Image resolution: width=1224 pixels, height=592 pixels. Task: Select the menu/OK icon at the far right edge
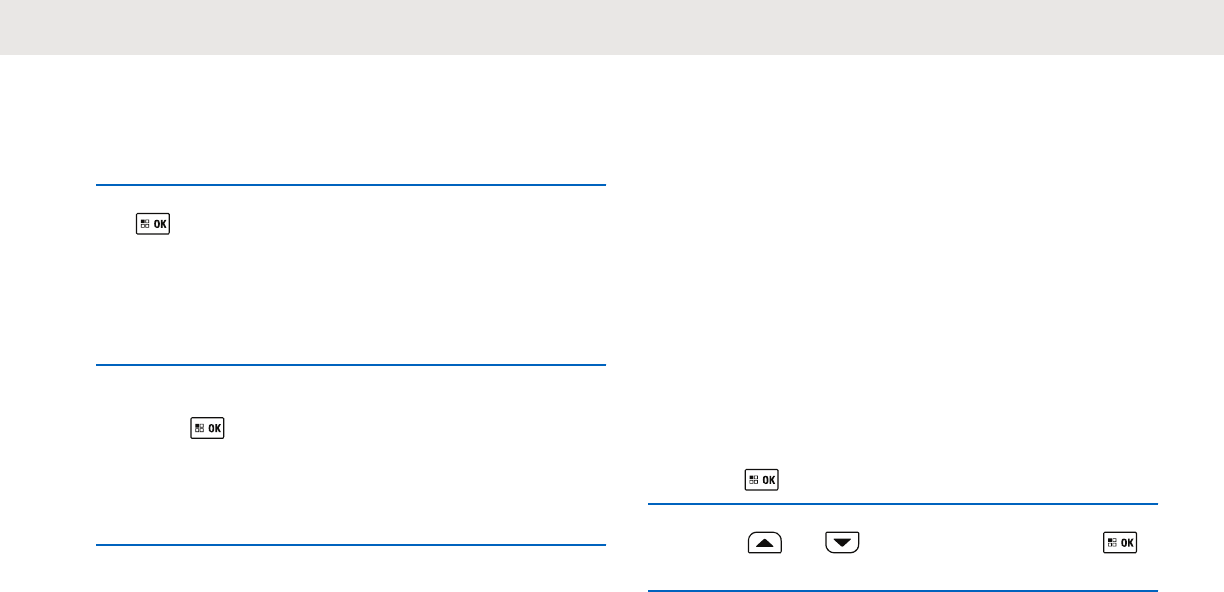(x=1121, y=543)
